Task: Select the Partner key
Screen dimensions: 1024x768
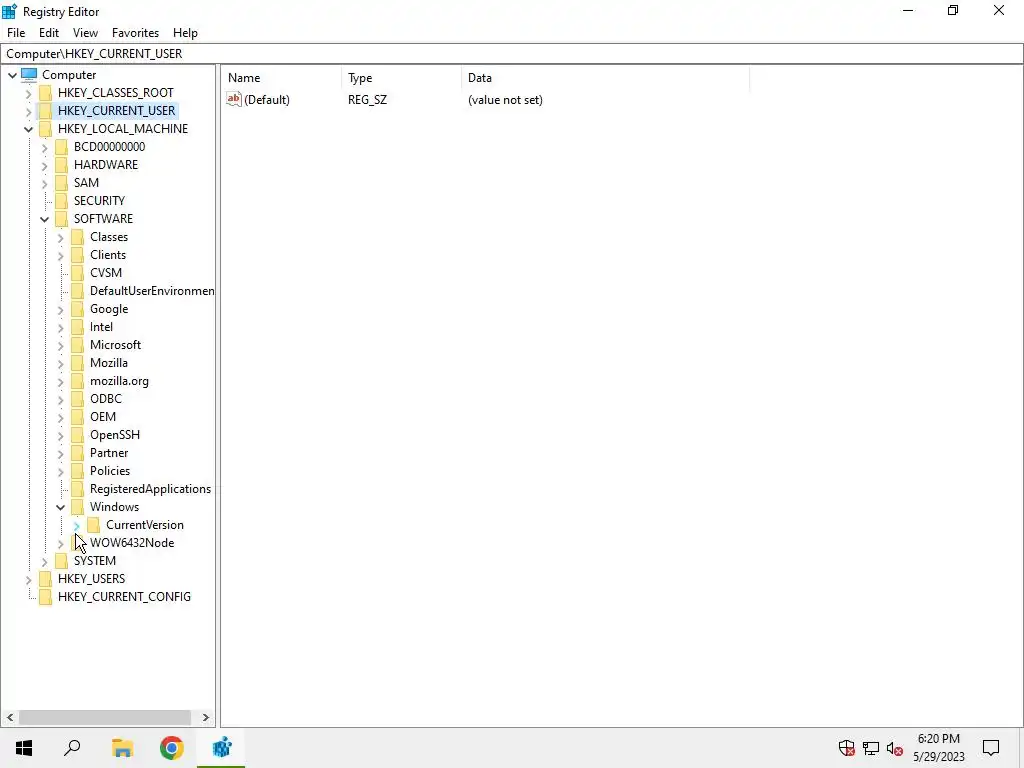Action: pos(109,453)
